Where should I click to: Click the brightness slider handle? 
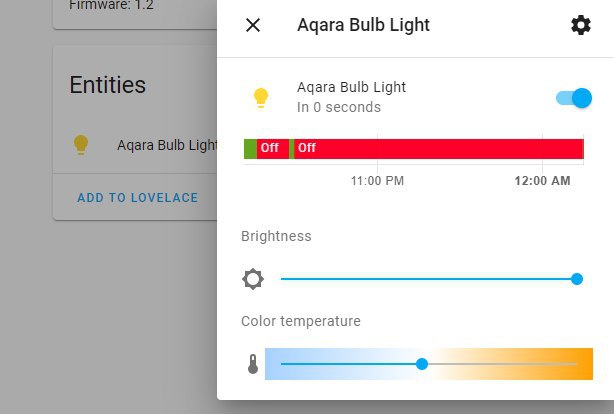[x=576, y=279]
